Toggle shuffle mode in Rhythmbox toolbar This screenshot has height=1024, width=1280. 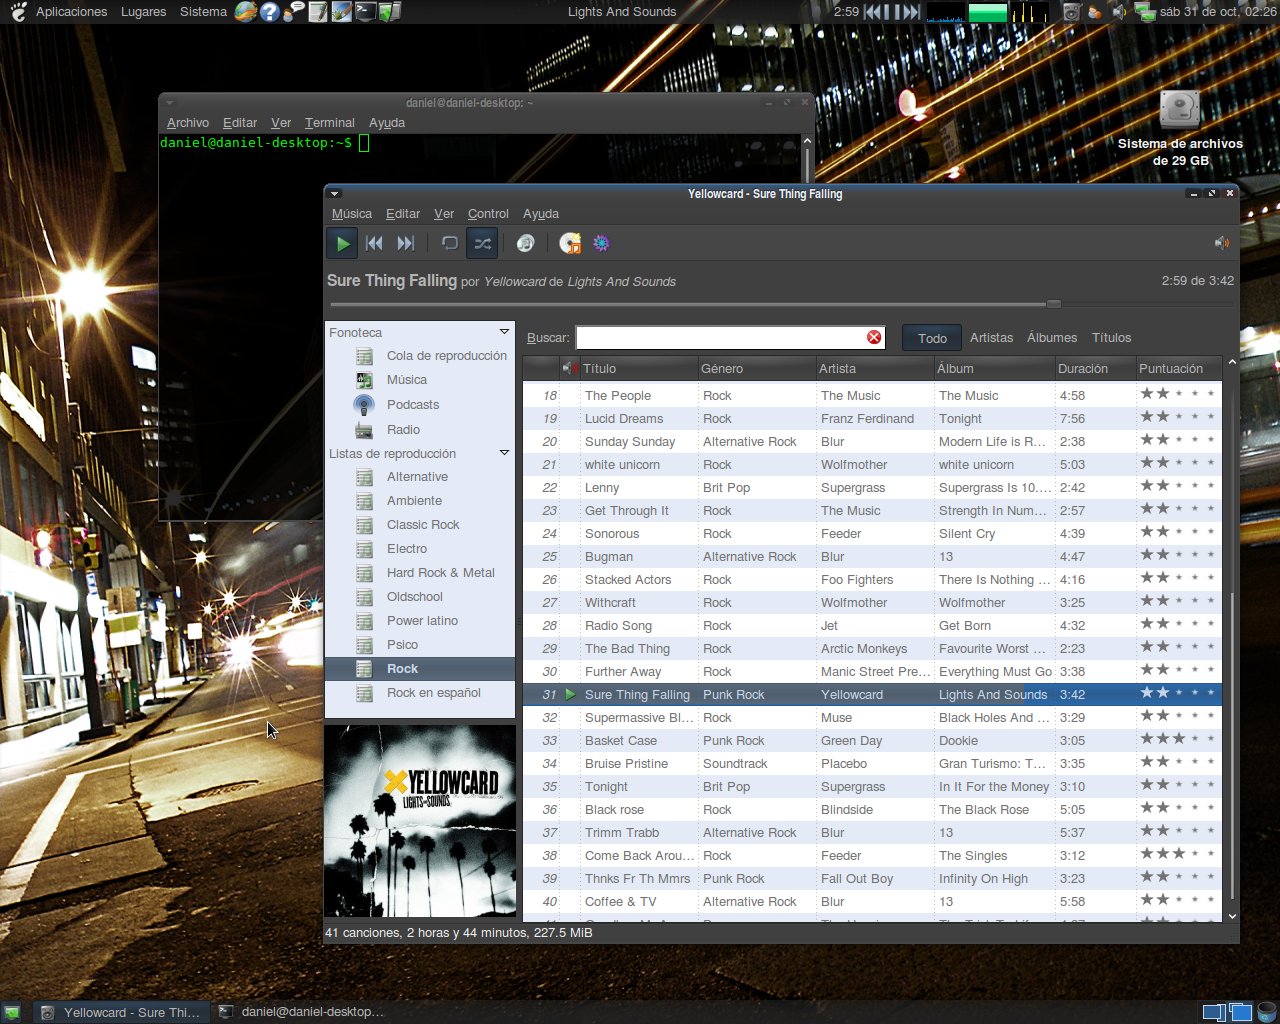[x=482, y=243]
